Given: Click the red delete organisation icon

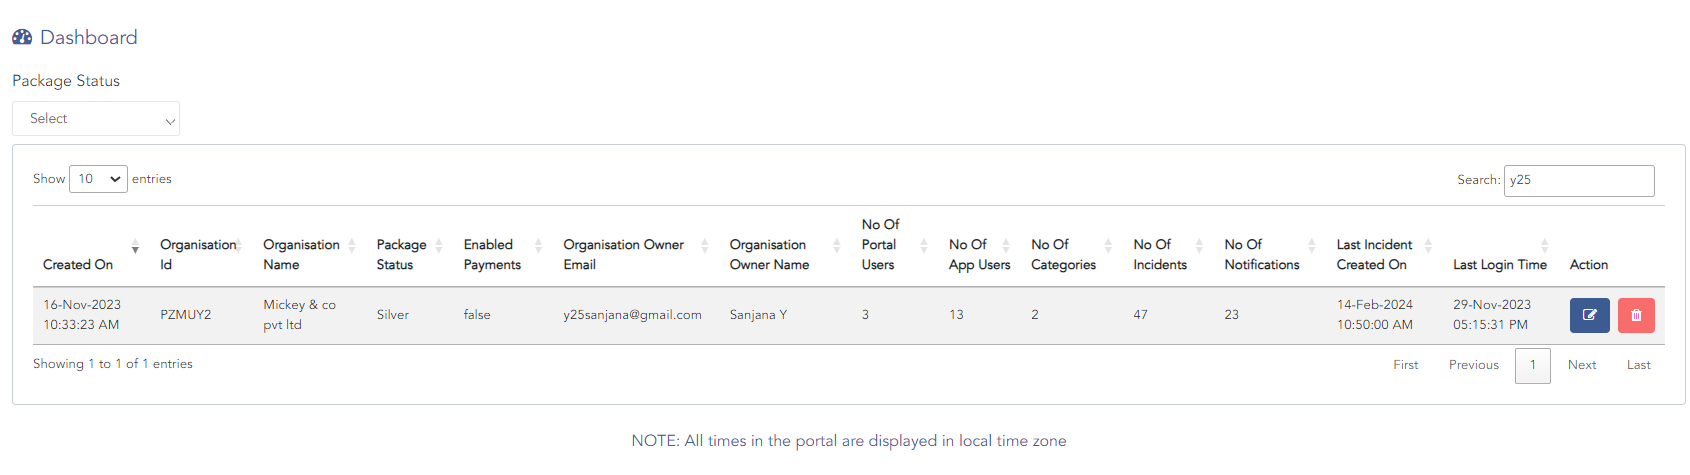Looking at the screenshot, I should click(x=1636, y=315).
